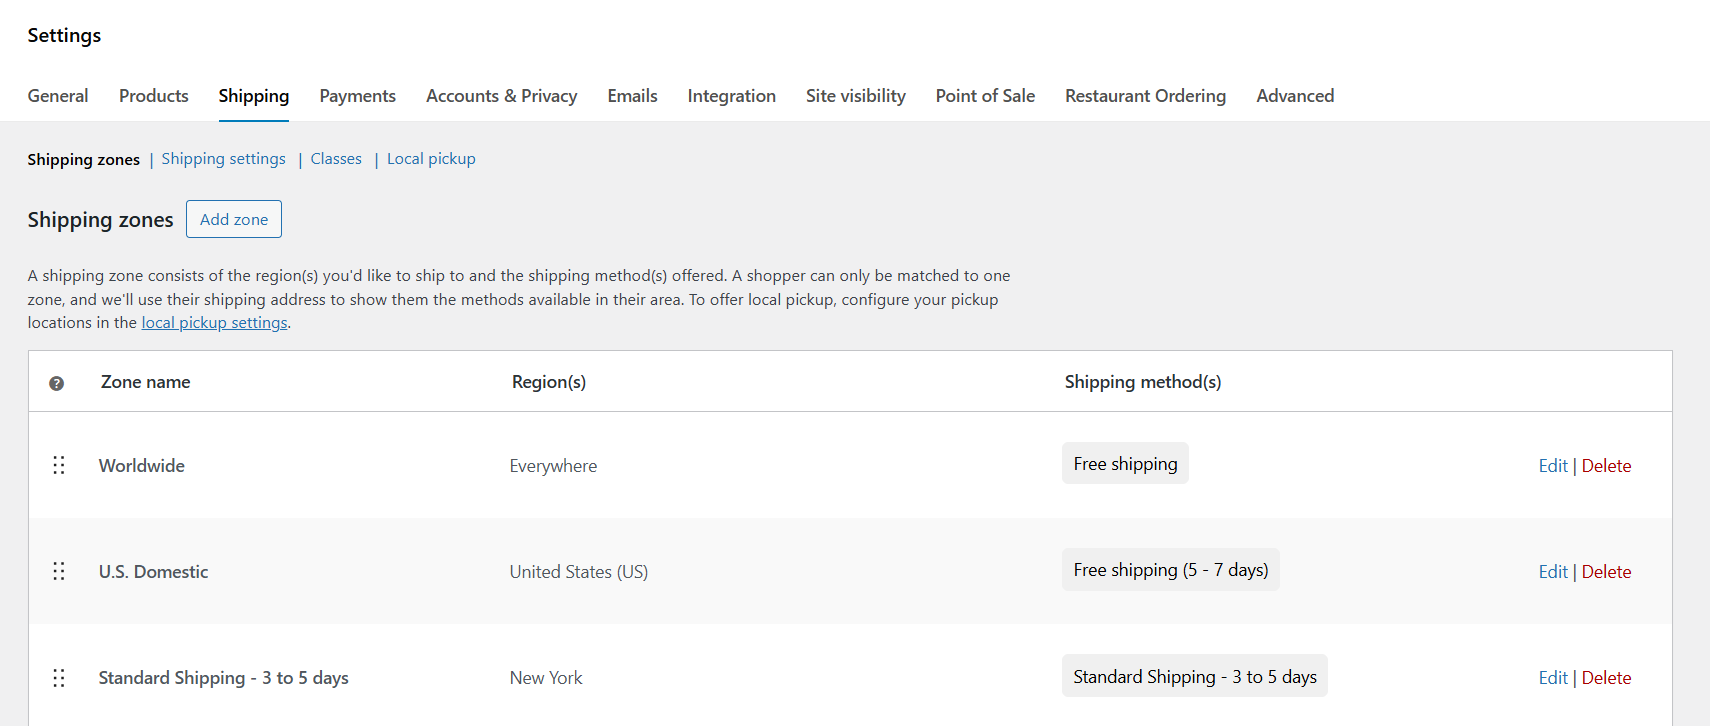Switch to the Advanced tab
The image size is (1710, 726).
1294,95
